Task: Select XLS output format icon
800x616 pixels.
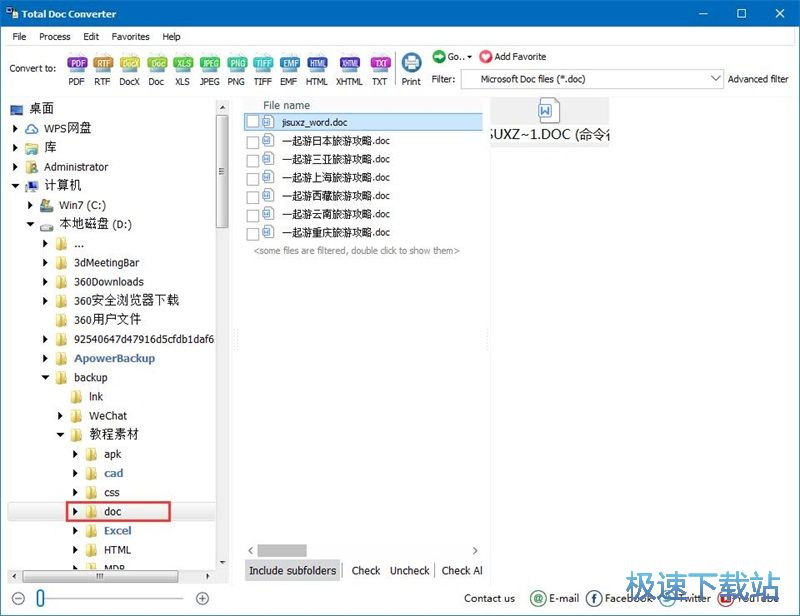Action: click(x=183, y=64)
